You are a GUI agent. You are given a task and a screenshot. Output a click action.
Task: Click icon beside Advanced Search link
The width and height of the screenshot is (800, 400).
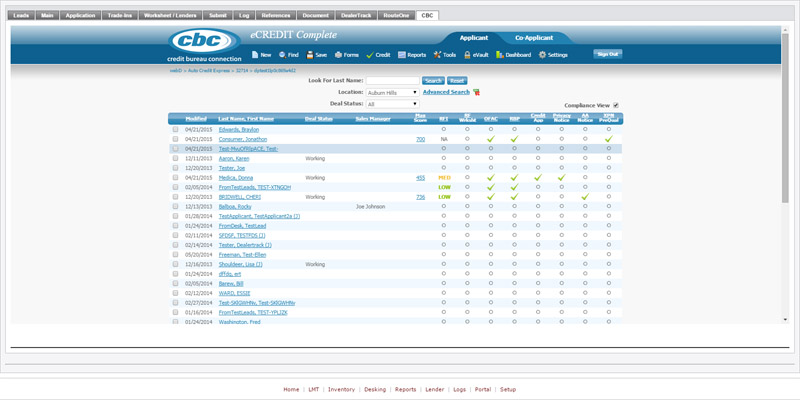pyautogui.click(x=477, y=92)
